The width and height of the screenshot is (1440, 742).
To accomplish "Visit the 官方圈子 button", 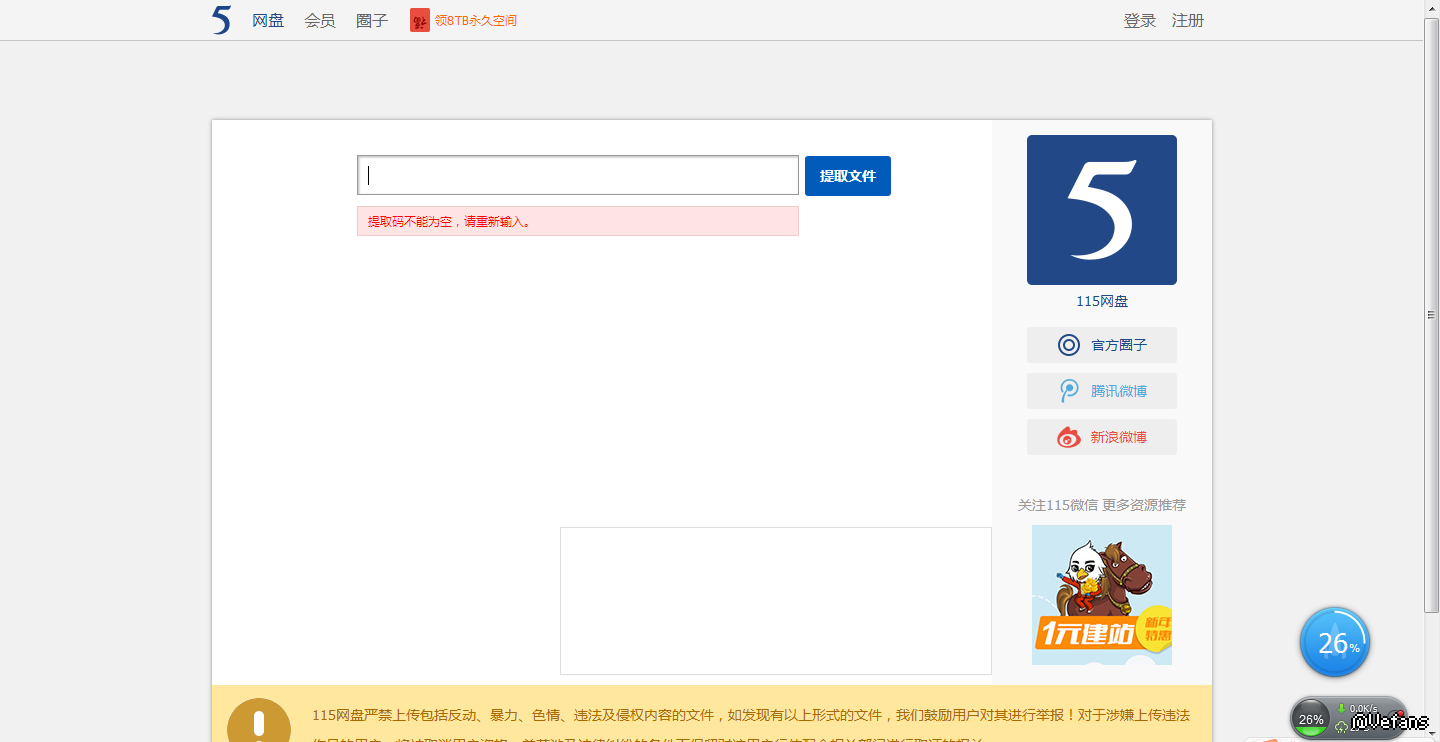I will pyautogui.click(x=1102, y=345).
